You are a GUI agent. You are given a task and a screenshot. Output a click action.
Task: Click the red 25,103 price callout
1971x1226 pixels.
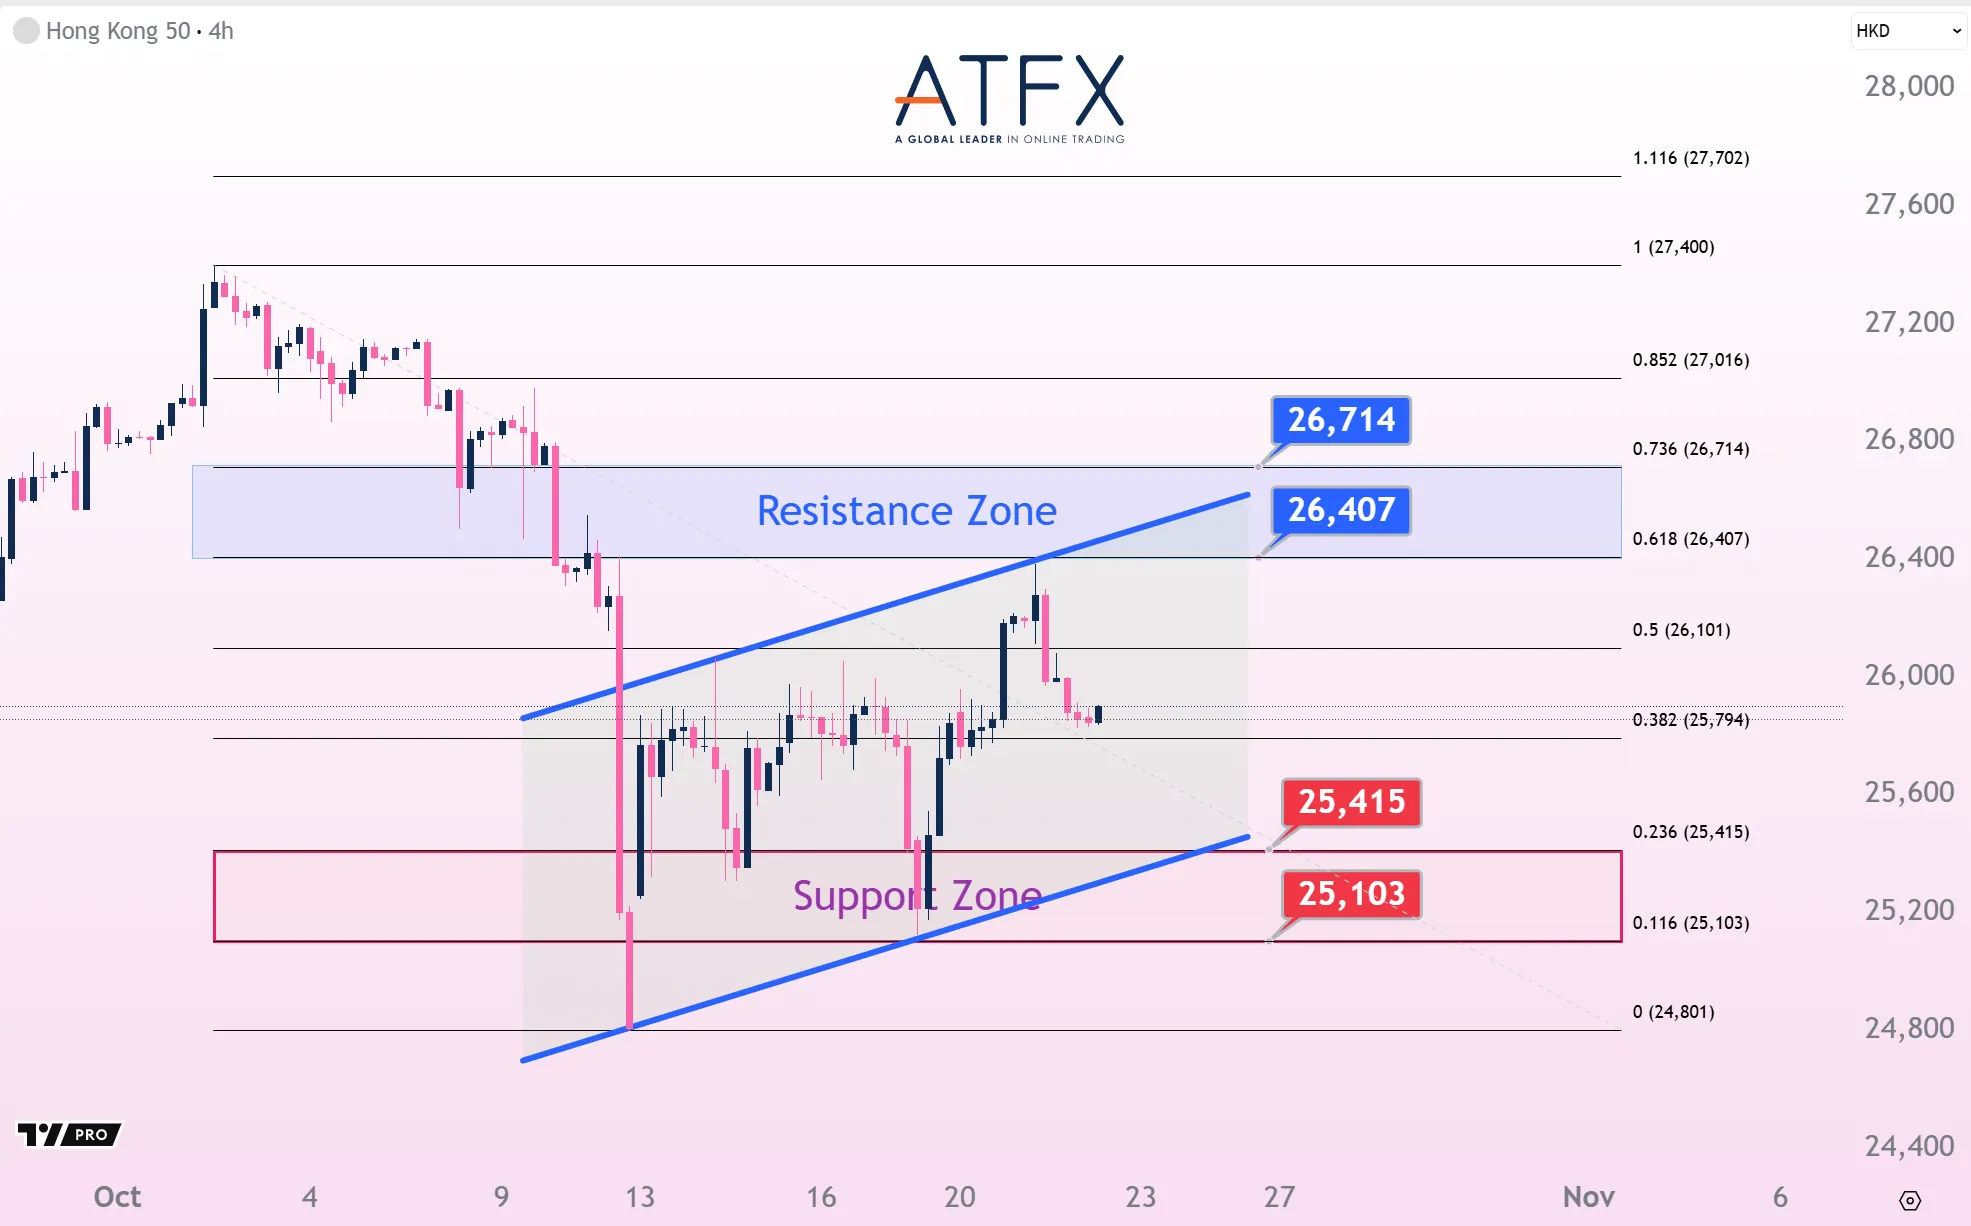pyautogui.click(x=1351, y=893)
